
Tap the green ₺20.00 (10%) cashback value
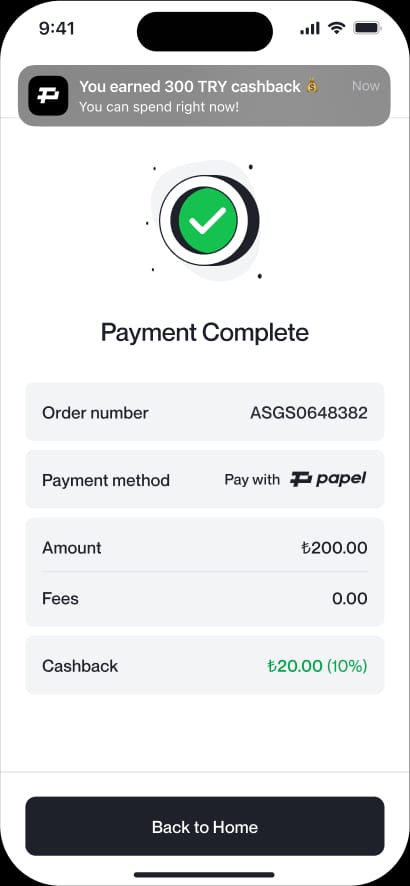317,666
